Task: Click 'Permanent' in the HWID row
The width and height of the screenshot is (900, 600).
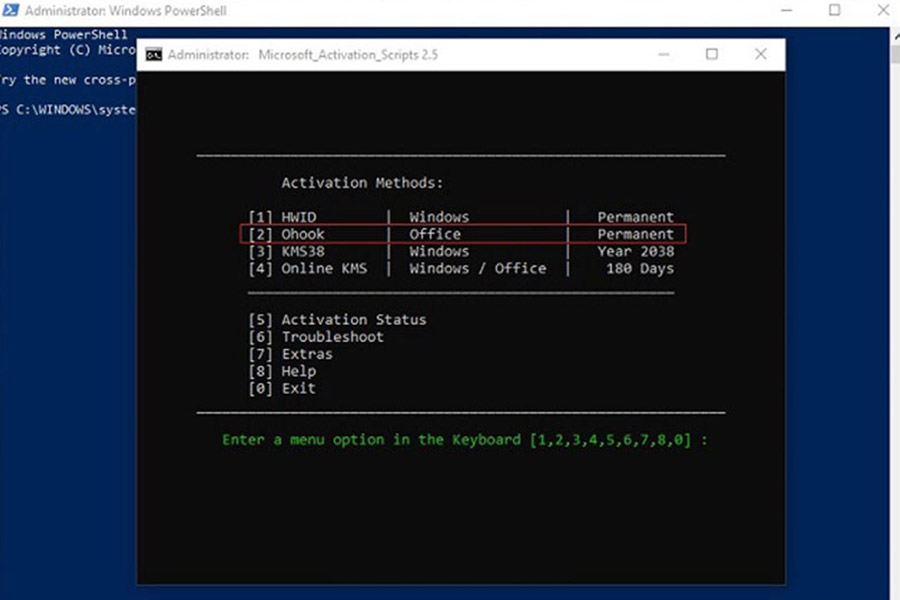Action: [635, 217]
